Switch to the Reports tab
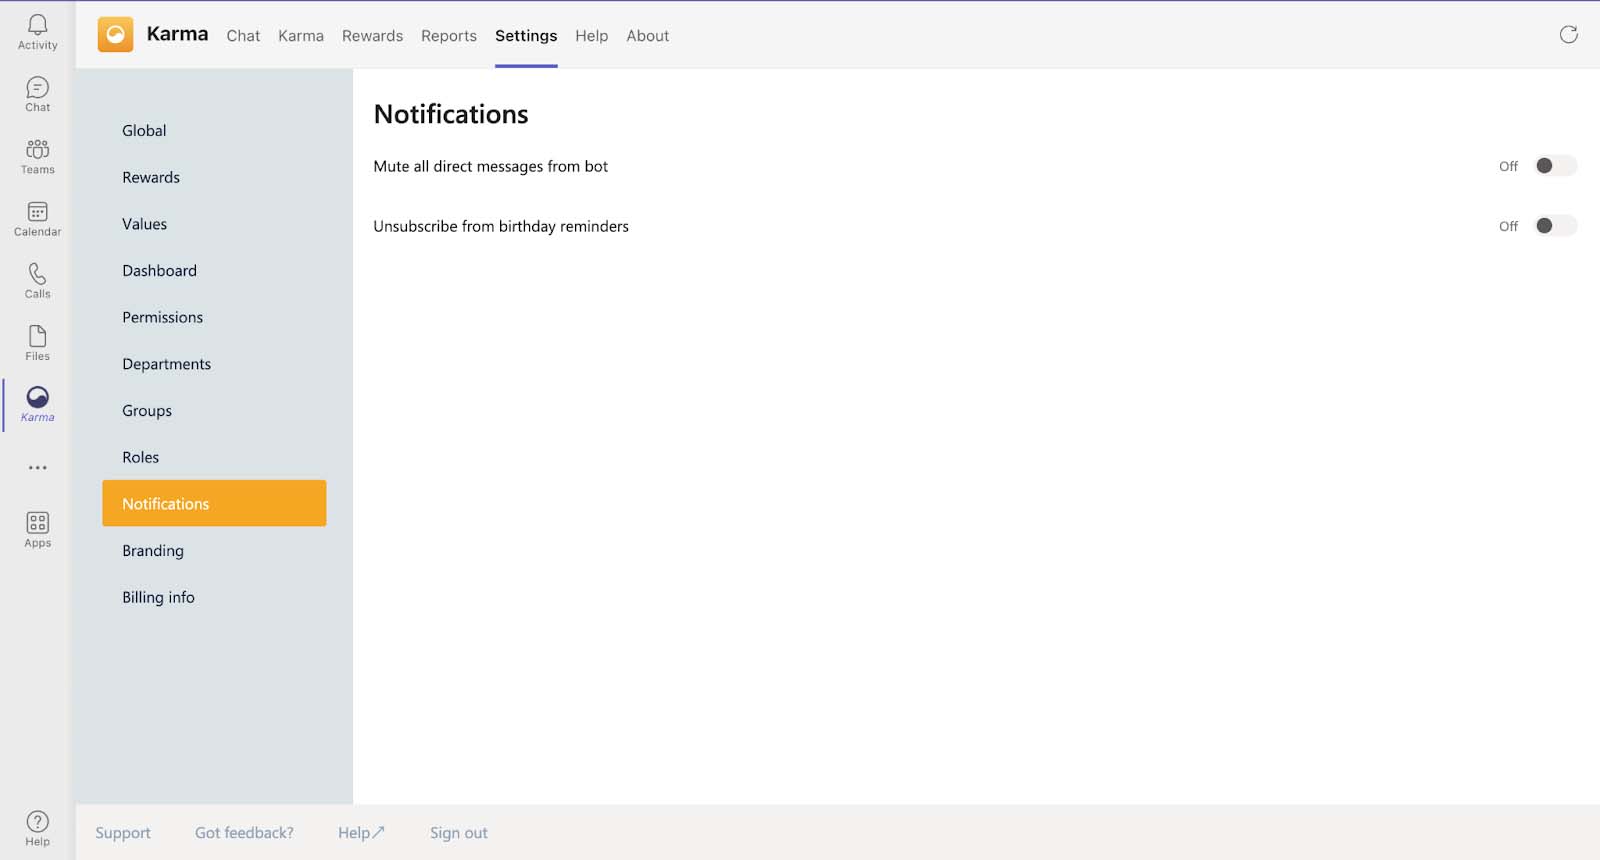Screen dimensions: 1600x860 (x=448, y=36)
